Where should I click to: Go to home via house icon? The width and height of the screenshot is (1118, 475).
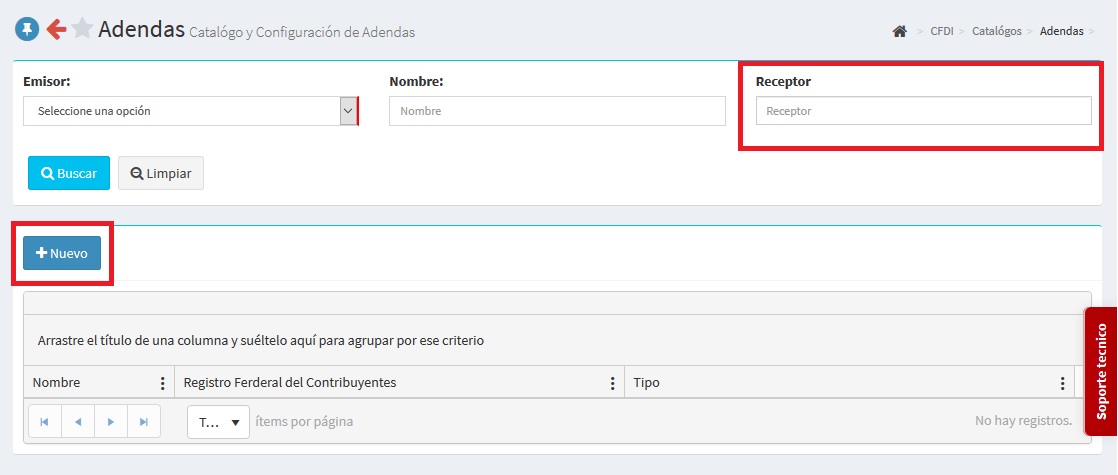pyautogui.click(x=899, y=31)
